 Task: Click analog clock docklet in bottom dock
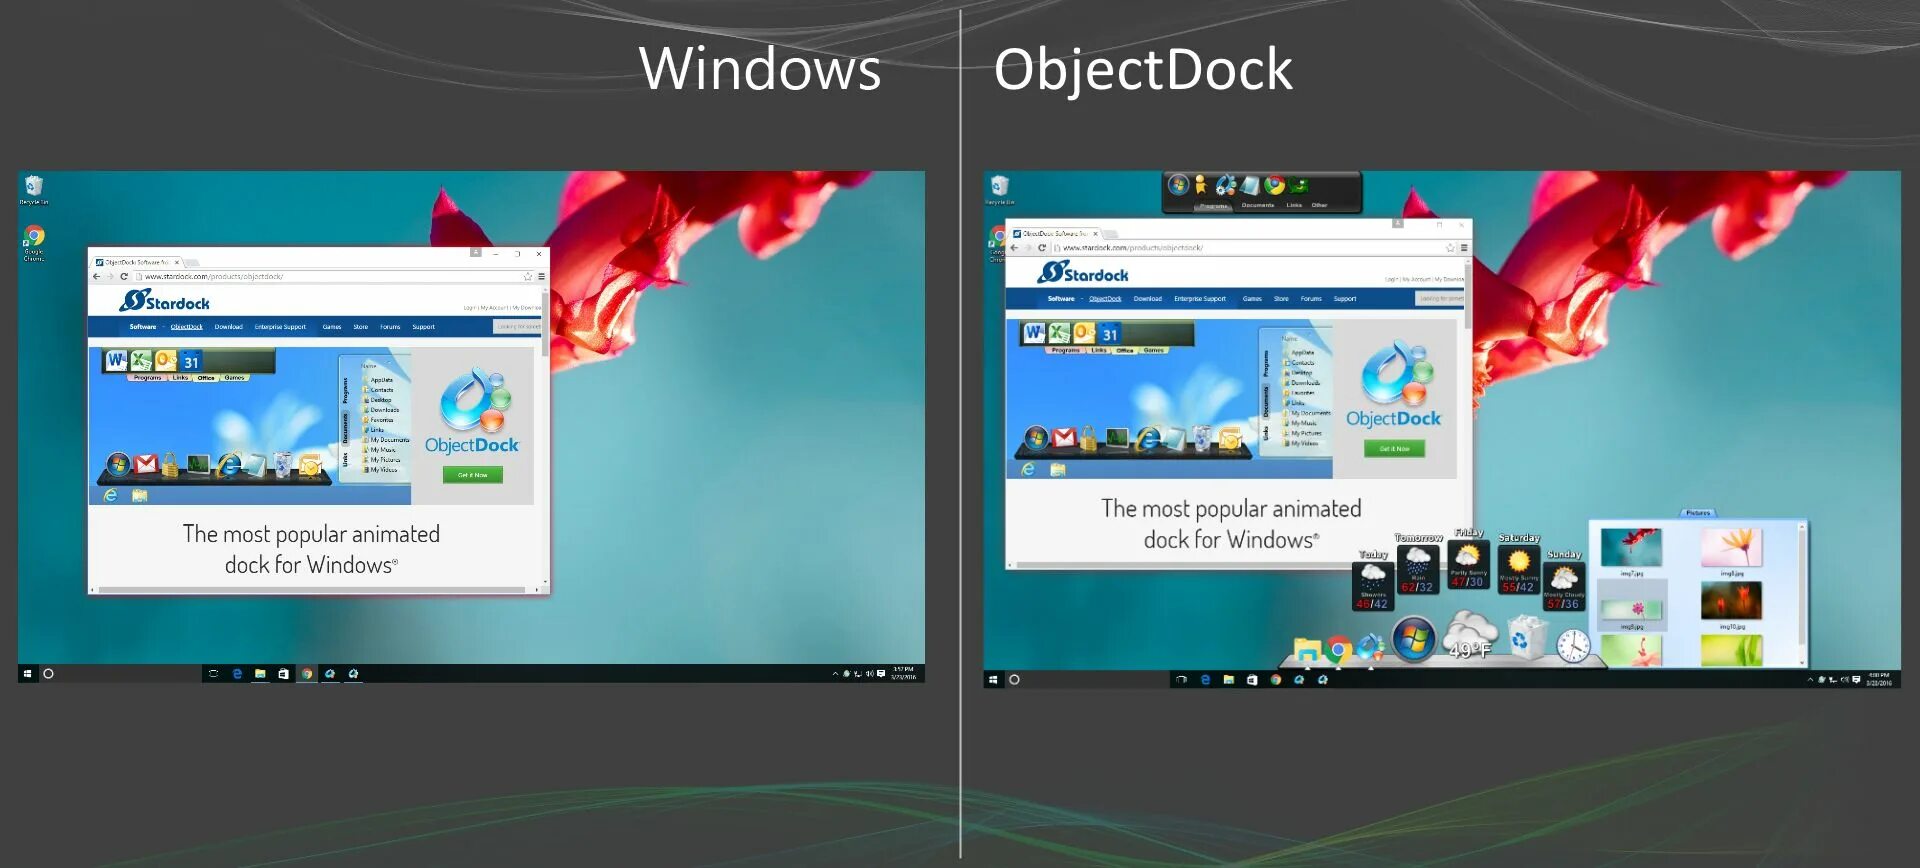pos(1573,646)
